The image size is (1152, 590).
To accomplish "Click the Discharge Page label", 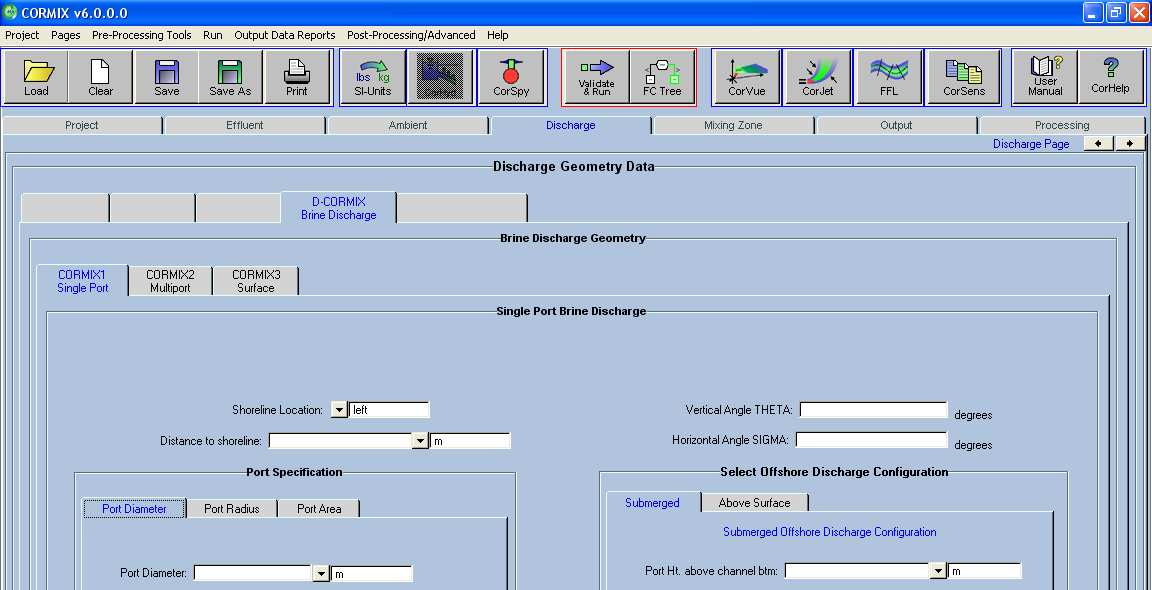I will [1031, 144].
